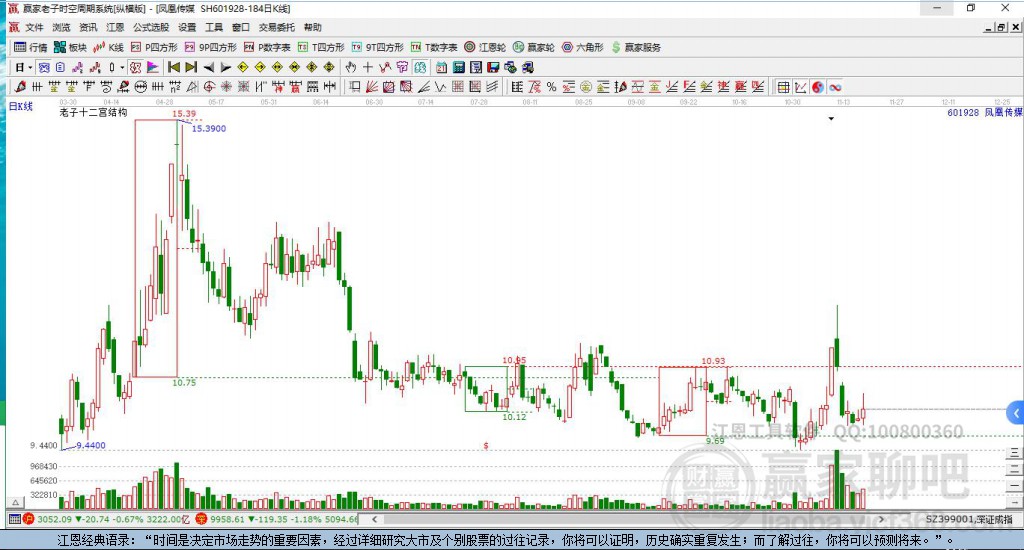The height and width of the screenshot is (550, 1024).
Task: Jump to the first bar
Action: tap(174, 67)
